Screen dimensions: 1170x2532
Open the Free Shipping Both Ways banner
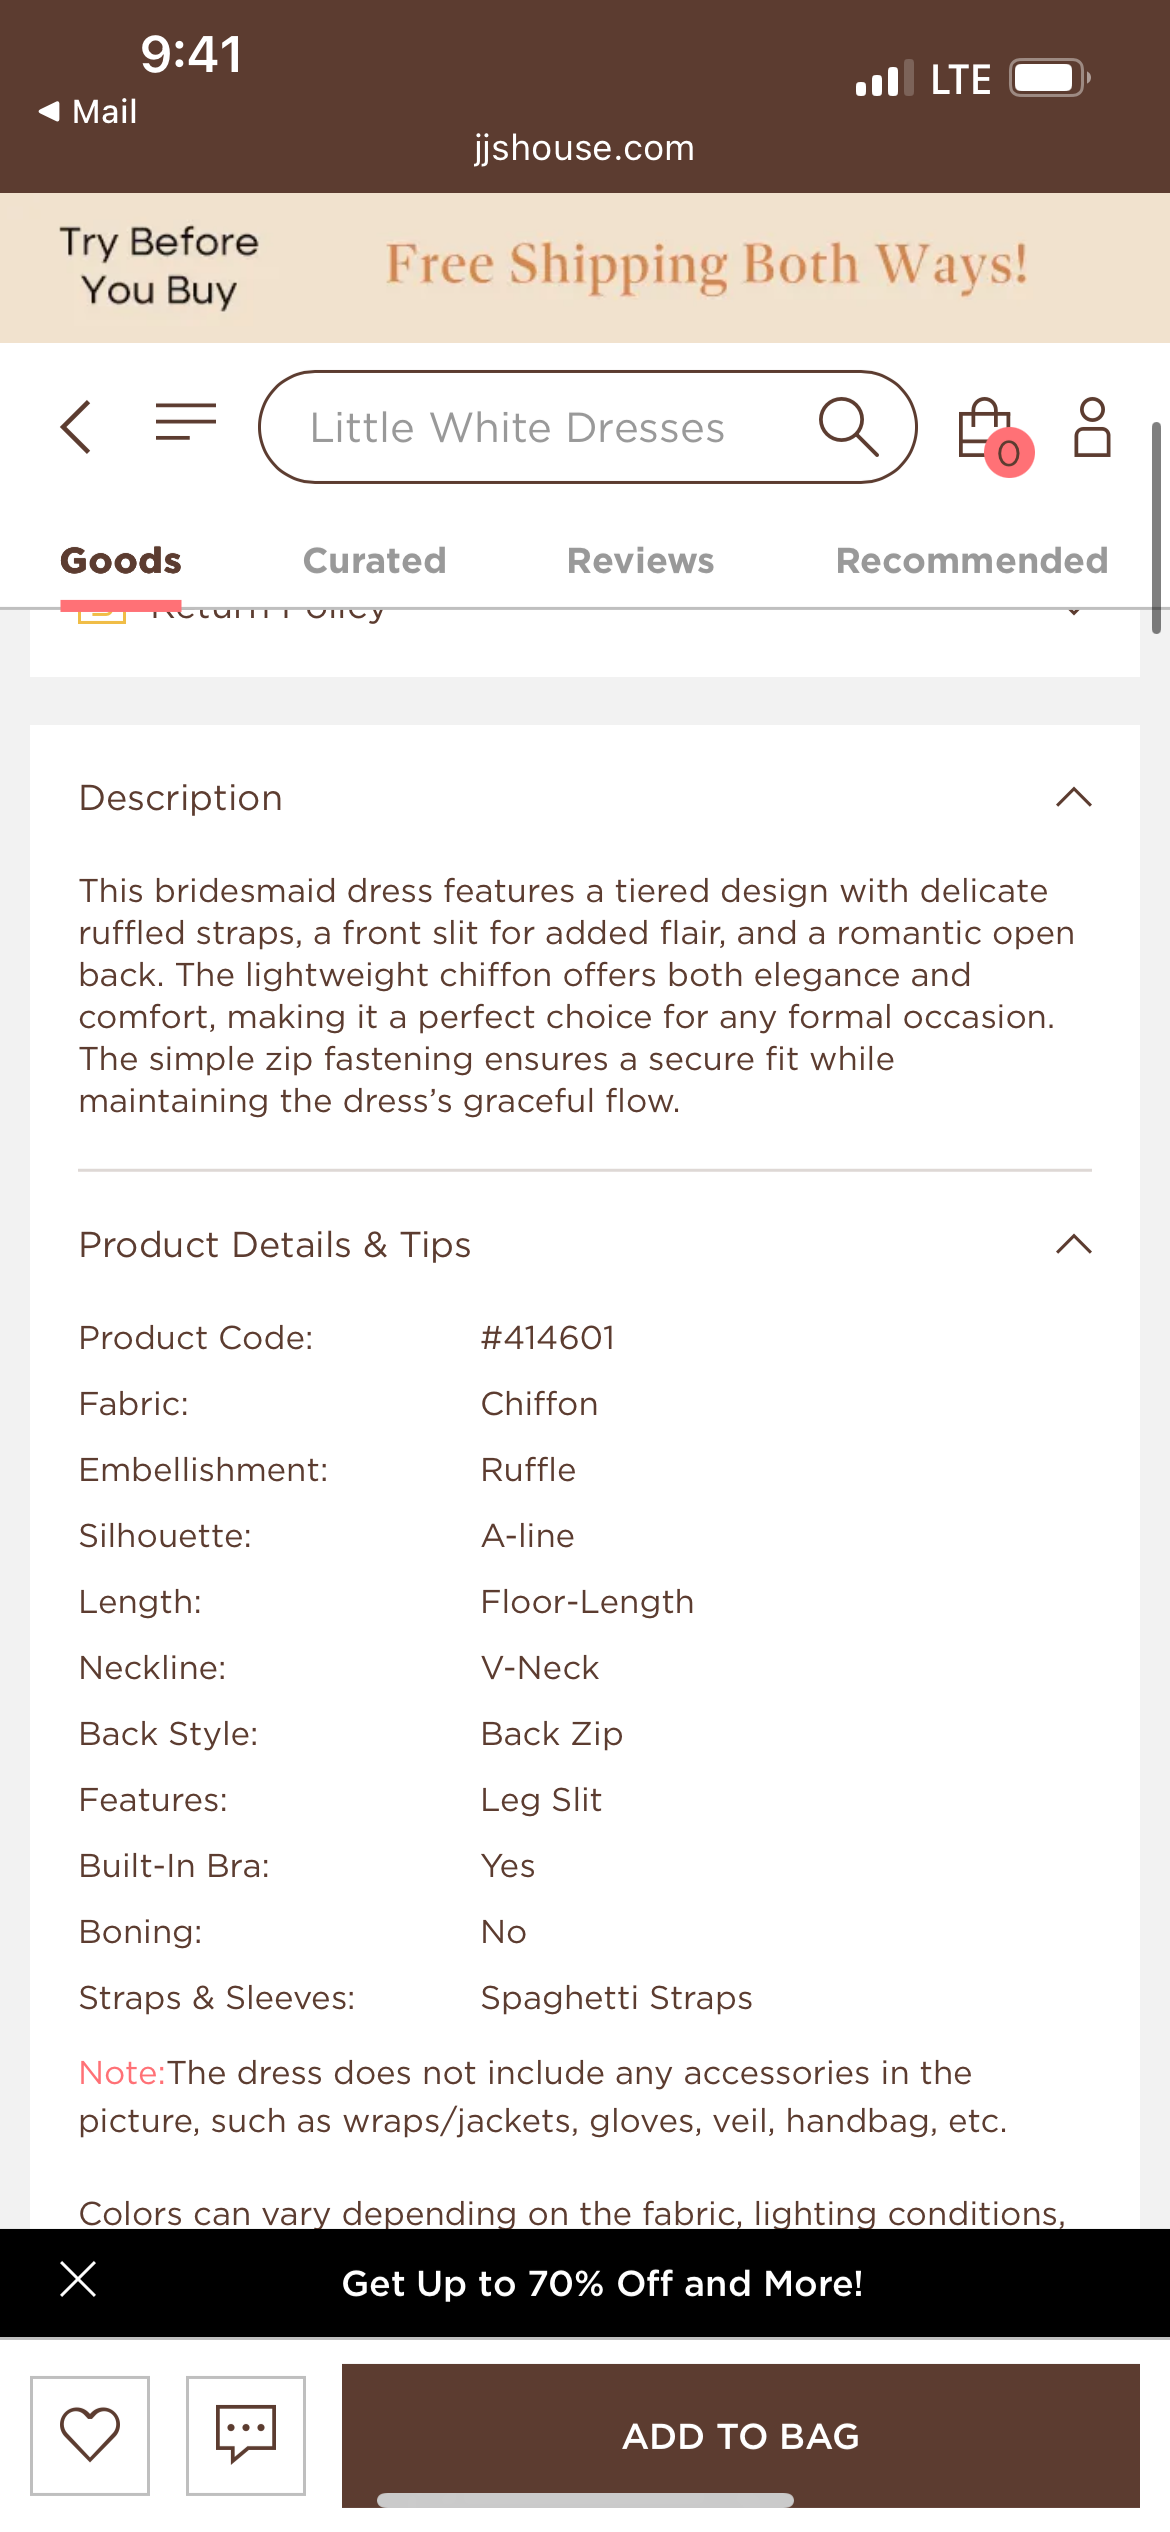[707, 264]
